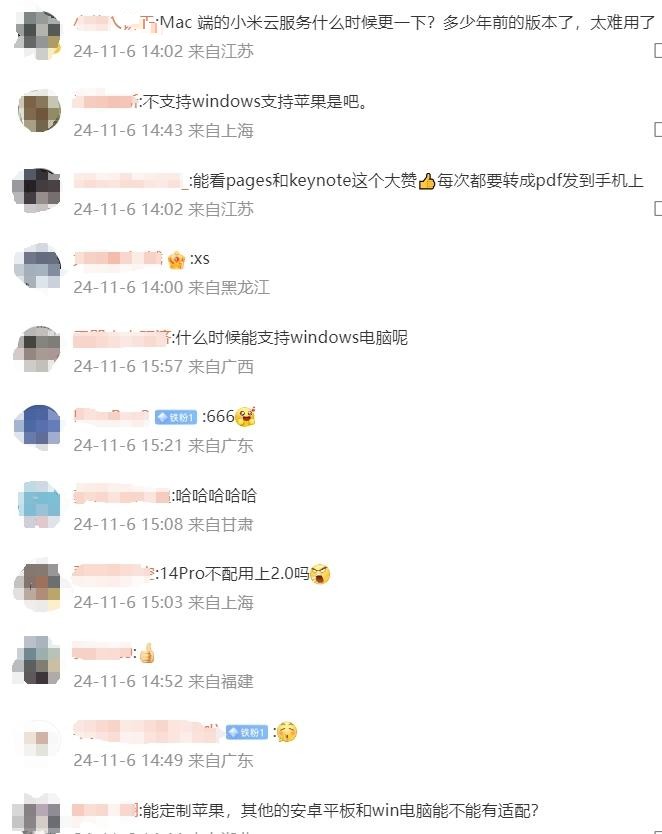Viewport: 662px width, 834px height.
Task: Click the blue avatar of the 666 commenter
Action: (x=37, y=427)
